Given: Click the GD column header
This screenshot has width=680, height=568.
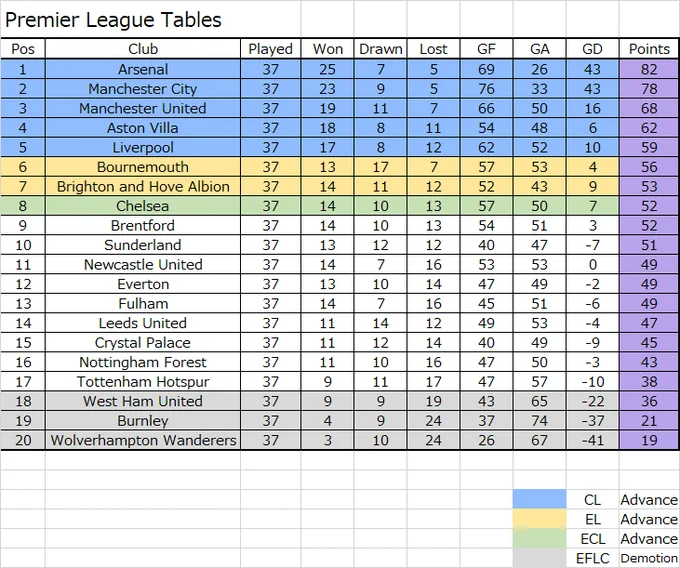Looking at the screenshot, I should (592, 49).
